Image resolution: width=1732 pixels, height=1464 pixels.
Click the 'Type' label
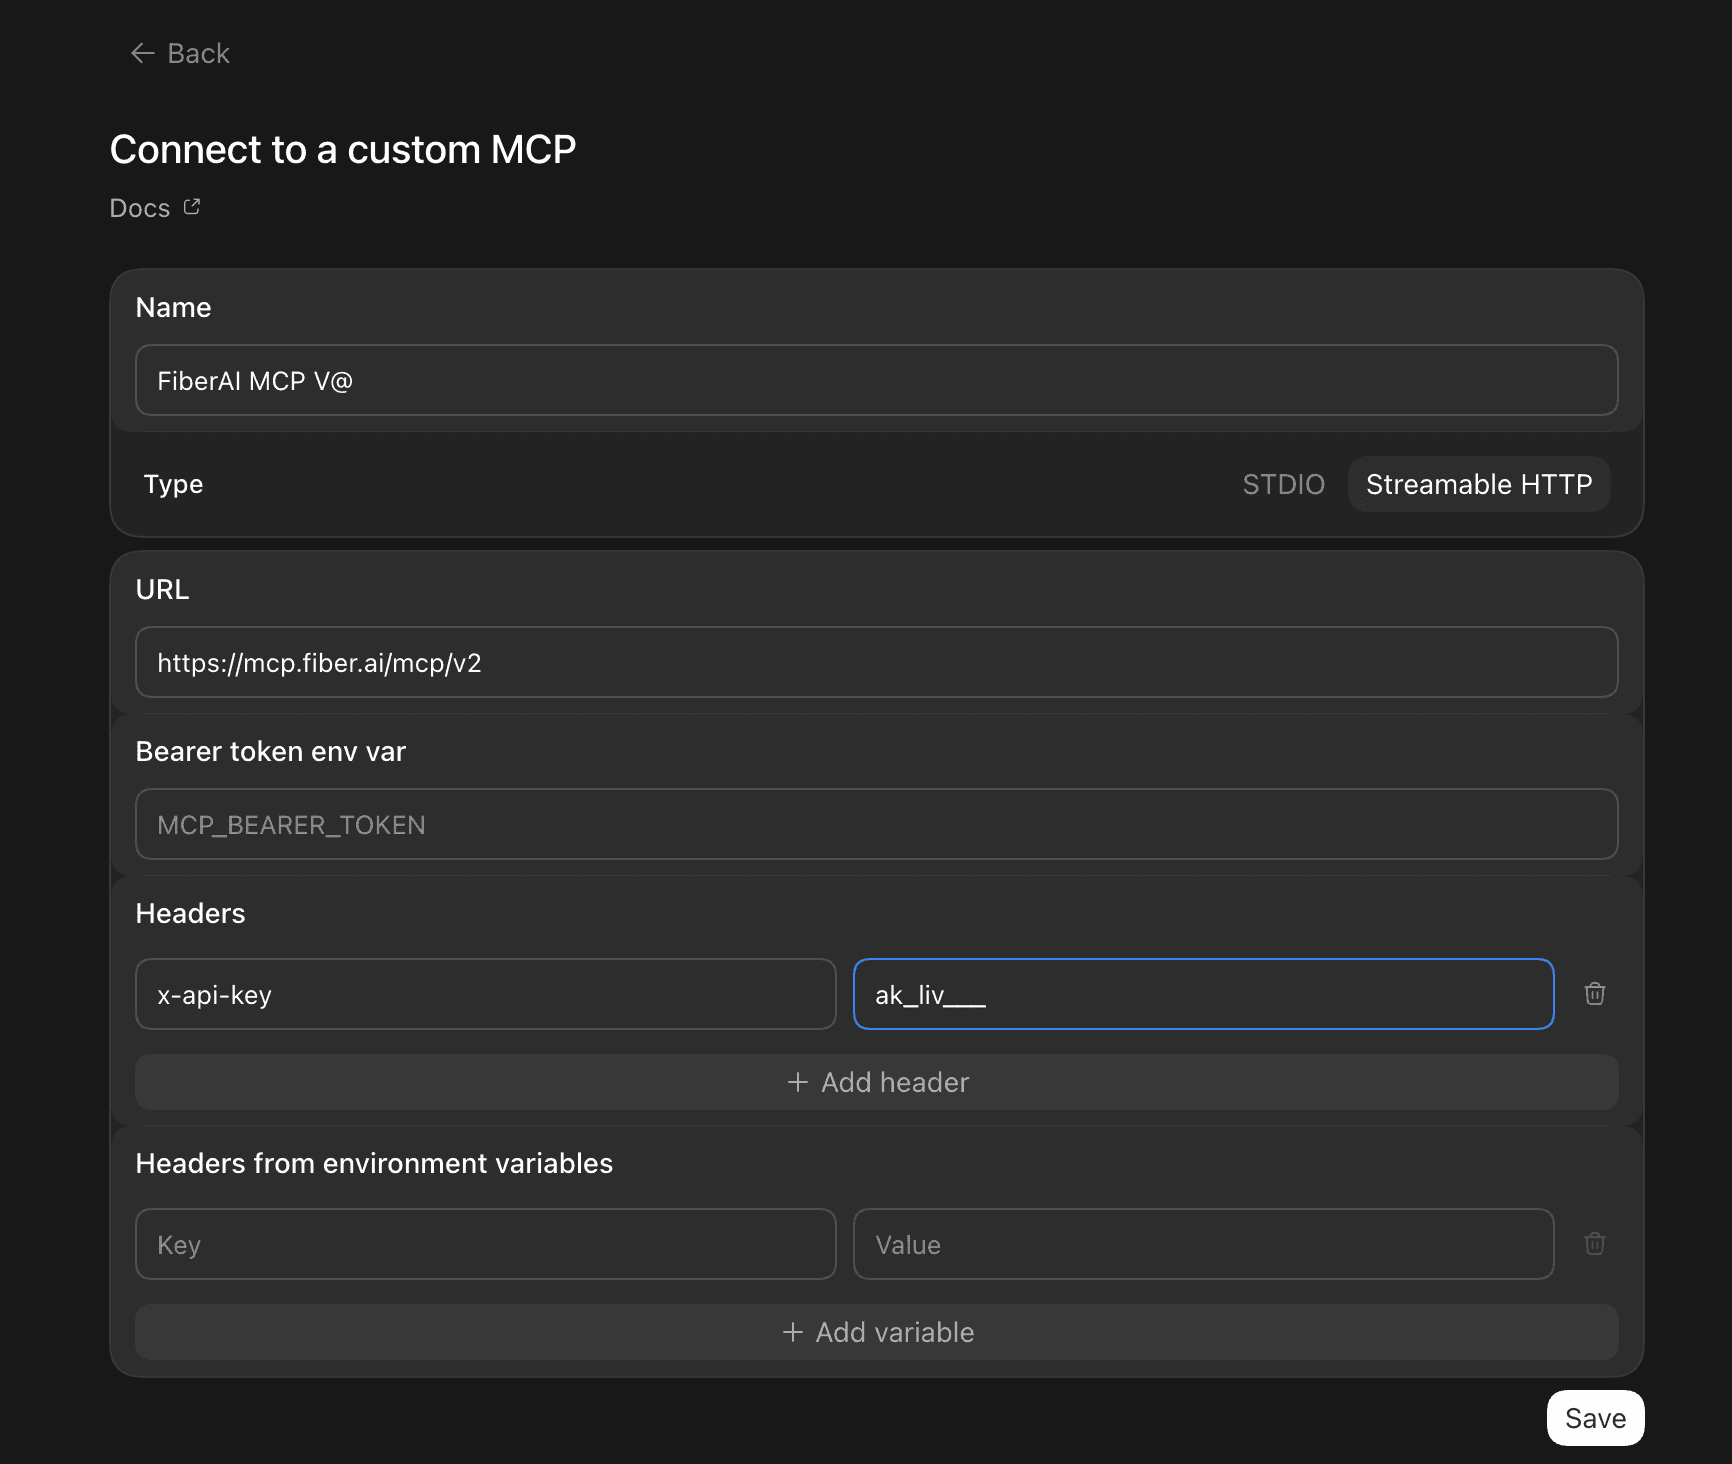point(173,485)
